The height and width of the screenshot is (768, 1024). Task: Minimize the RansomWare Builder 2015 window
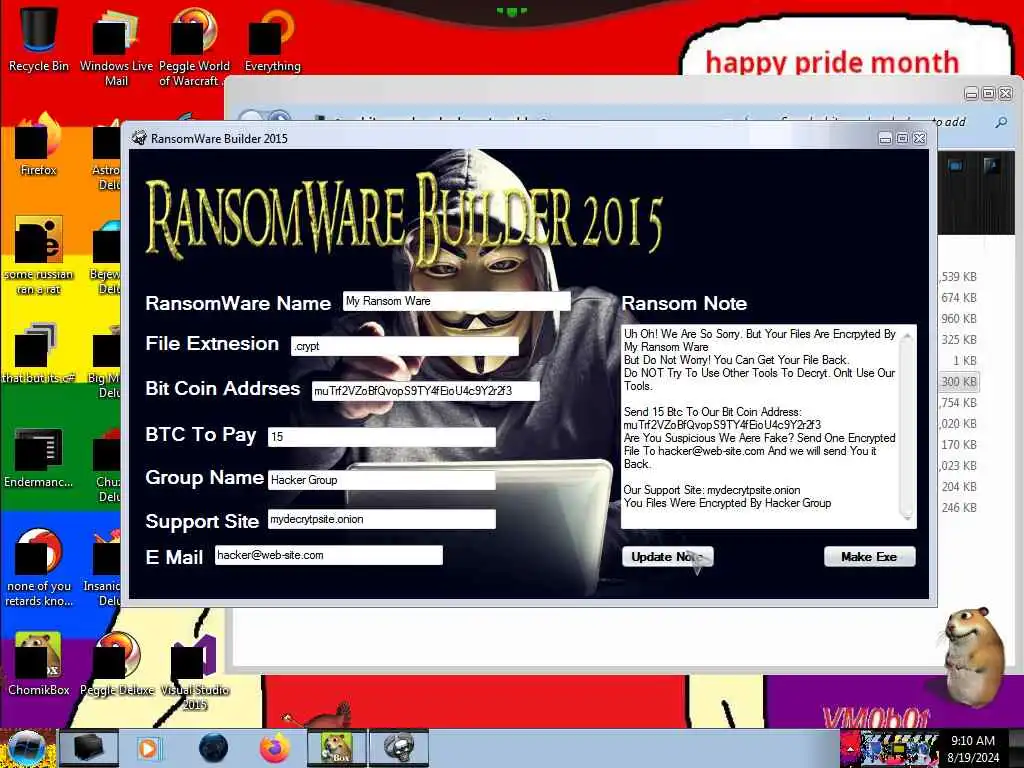tap(885, 138)
